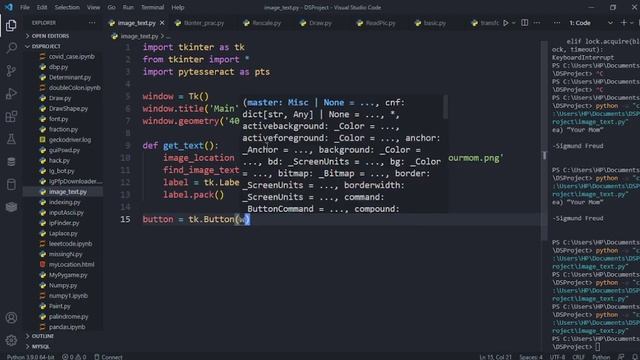Click Spaces: 4 indentation status
The height and width of the screenshot is (360, 640).
531,357
